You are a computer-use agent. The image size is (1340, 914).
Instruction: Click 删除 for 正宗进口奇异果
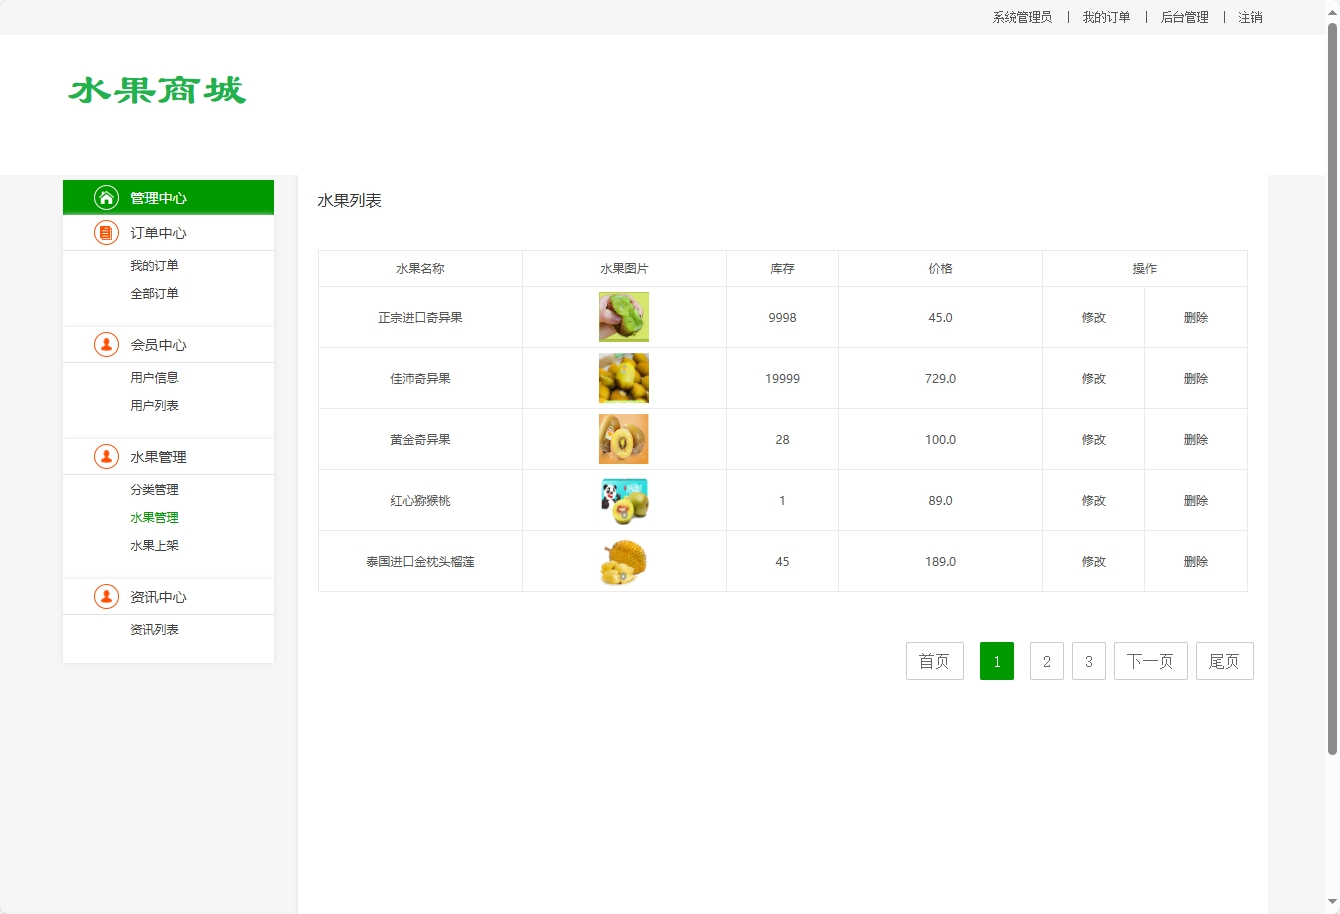tap(1196, 317)
